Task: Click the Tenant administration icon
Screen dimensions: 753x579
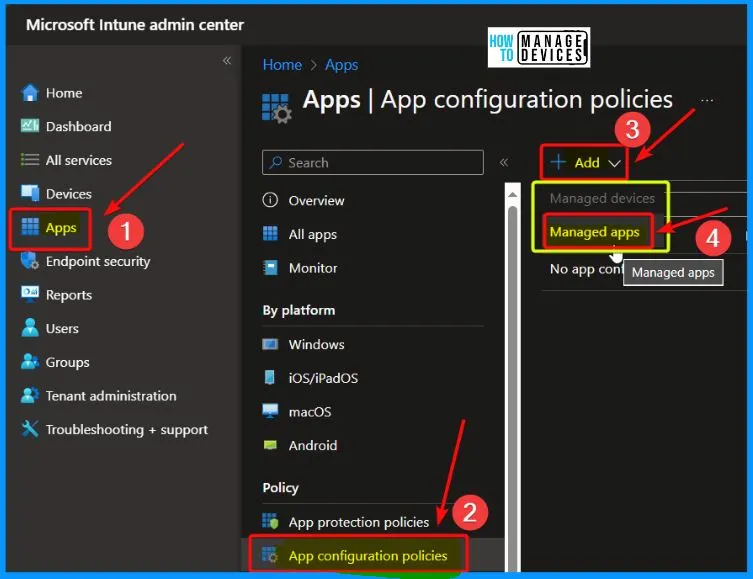Action: (30, 395)
